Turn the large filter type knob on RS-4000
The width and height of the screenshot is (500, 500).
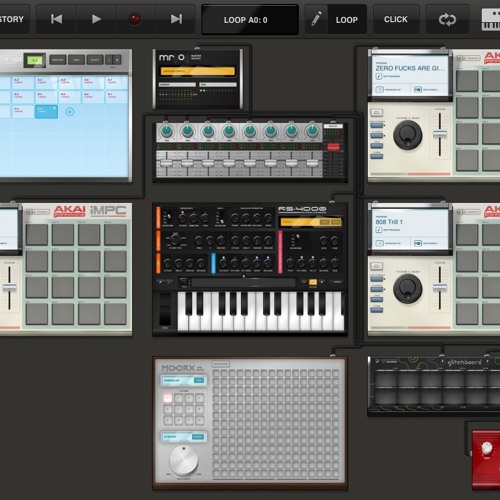click(x=175, y=239)
